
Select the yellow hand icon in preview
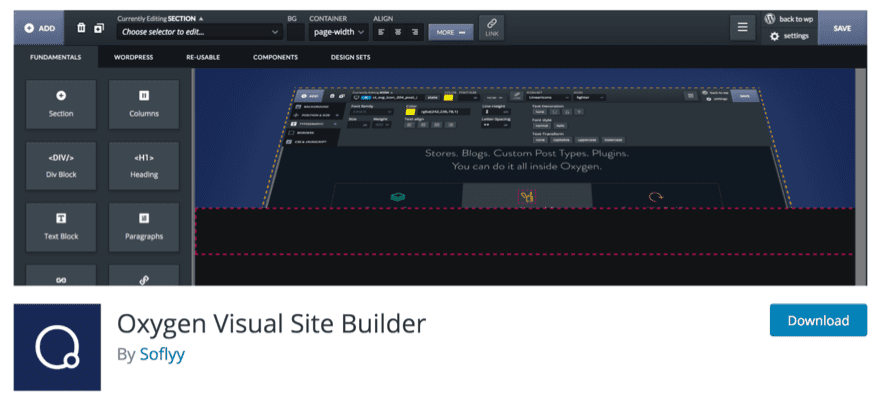tap(527, 197)
